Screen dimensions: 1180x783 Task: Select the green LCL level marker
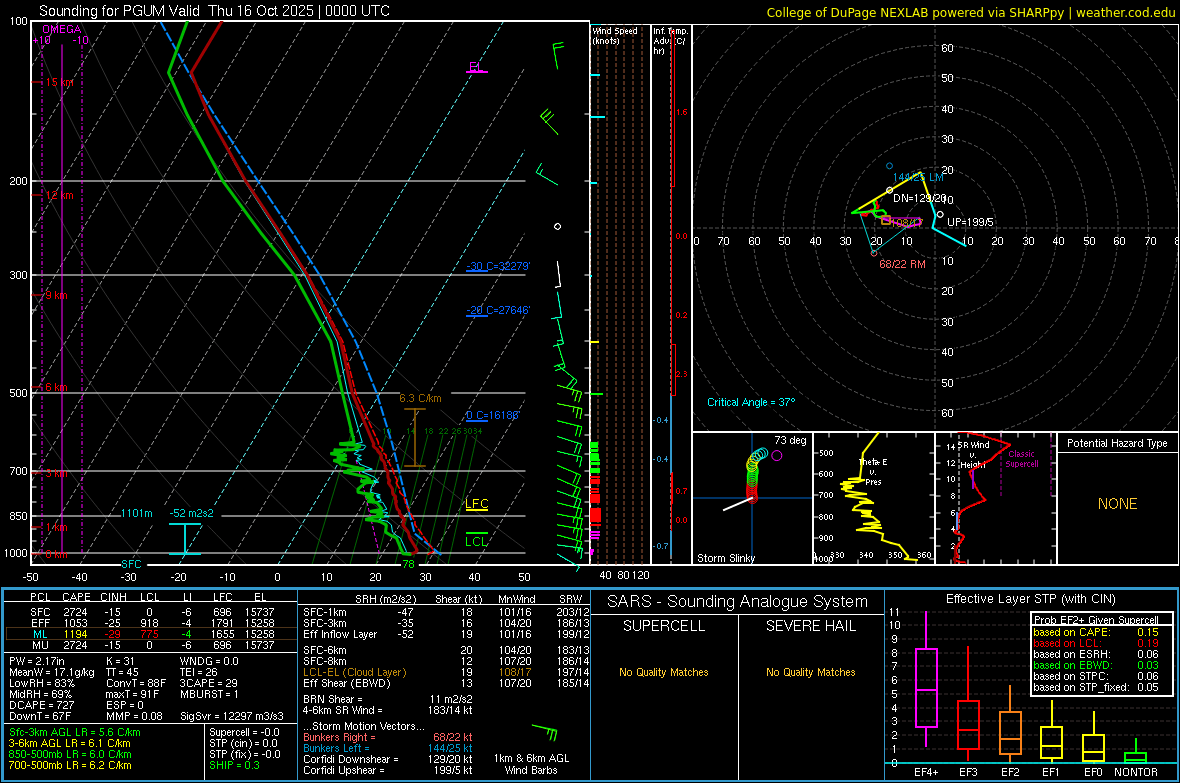pos(476,541)
